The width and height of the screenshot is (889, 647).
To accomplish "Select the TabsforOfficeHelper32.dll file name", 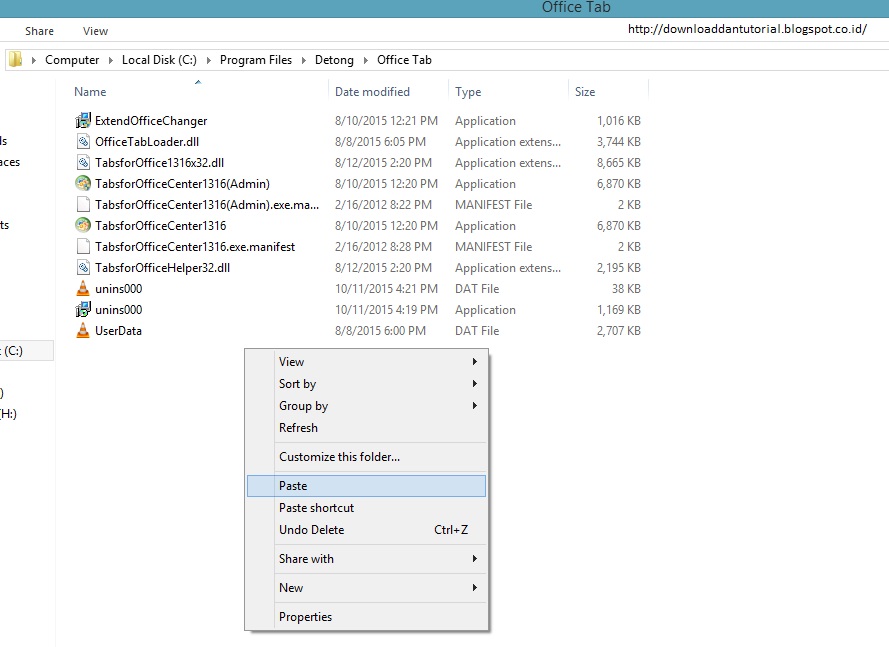I will (162, 268).
